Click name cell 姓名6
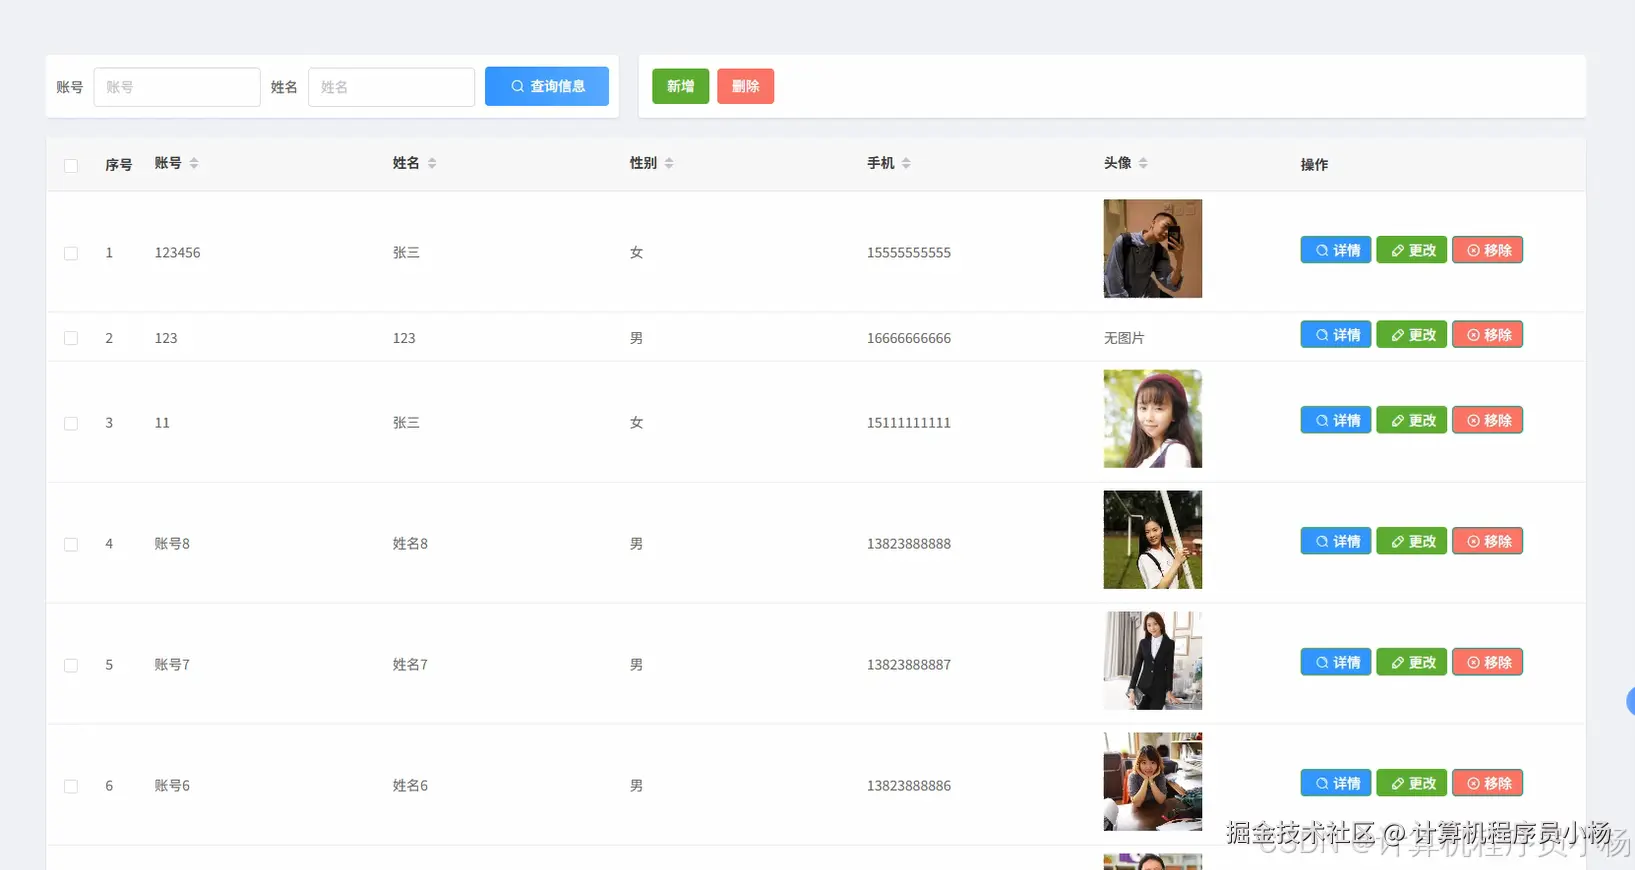The width and height of the screenshot is (1635, 870). tap(410, 786)
